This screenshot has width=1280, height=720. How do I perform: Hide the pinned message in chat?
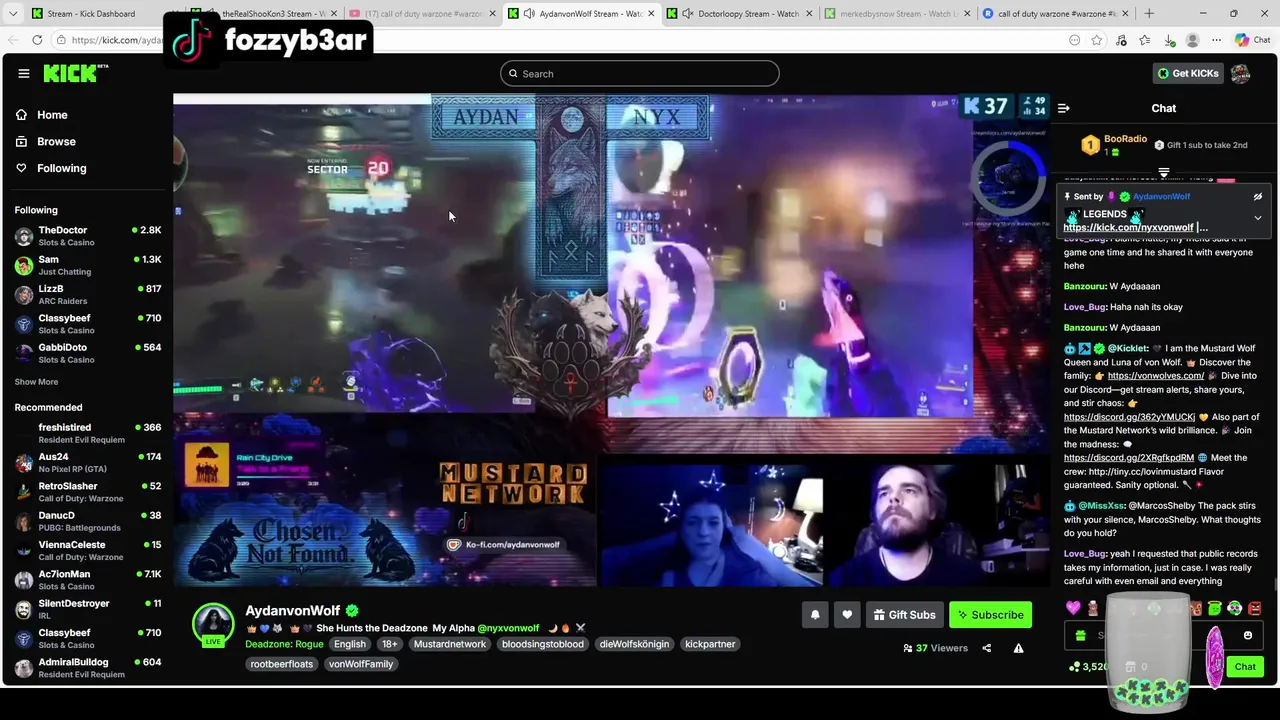click(1258, 197)
